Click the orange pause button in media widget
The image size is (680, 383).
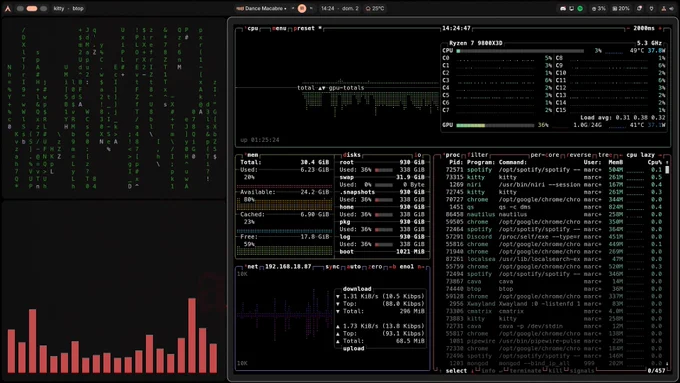tap(302, 8)
